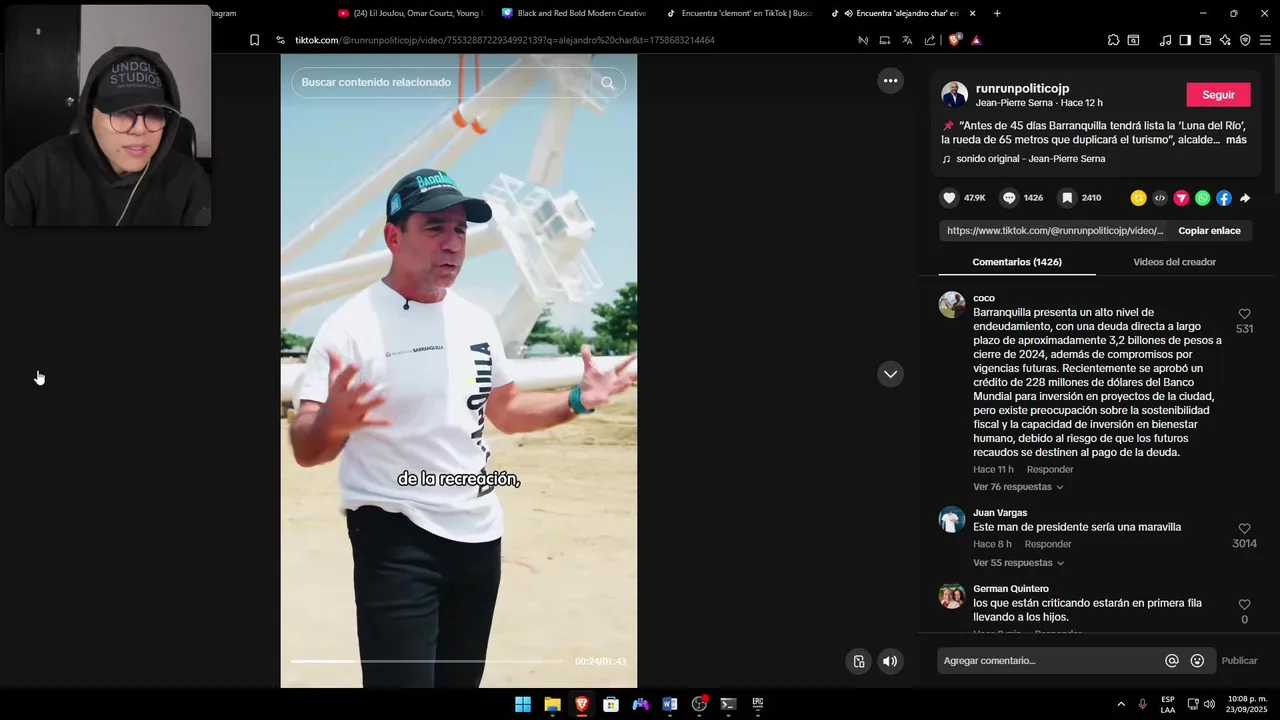Like Juan Vargas's comment
The height and width of the screenshot is (720, 1280).
[x=1244, y=529]
